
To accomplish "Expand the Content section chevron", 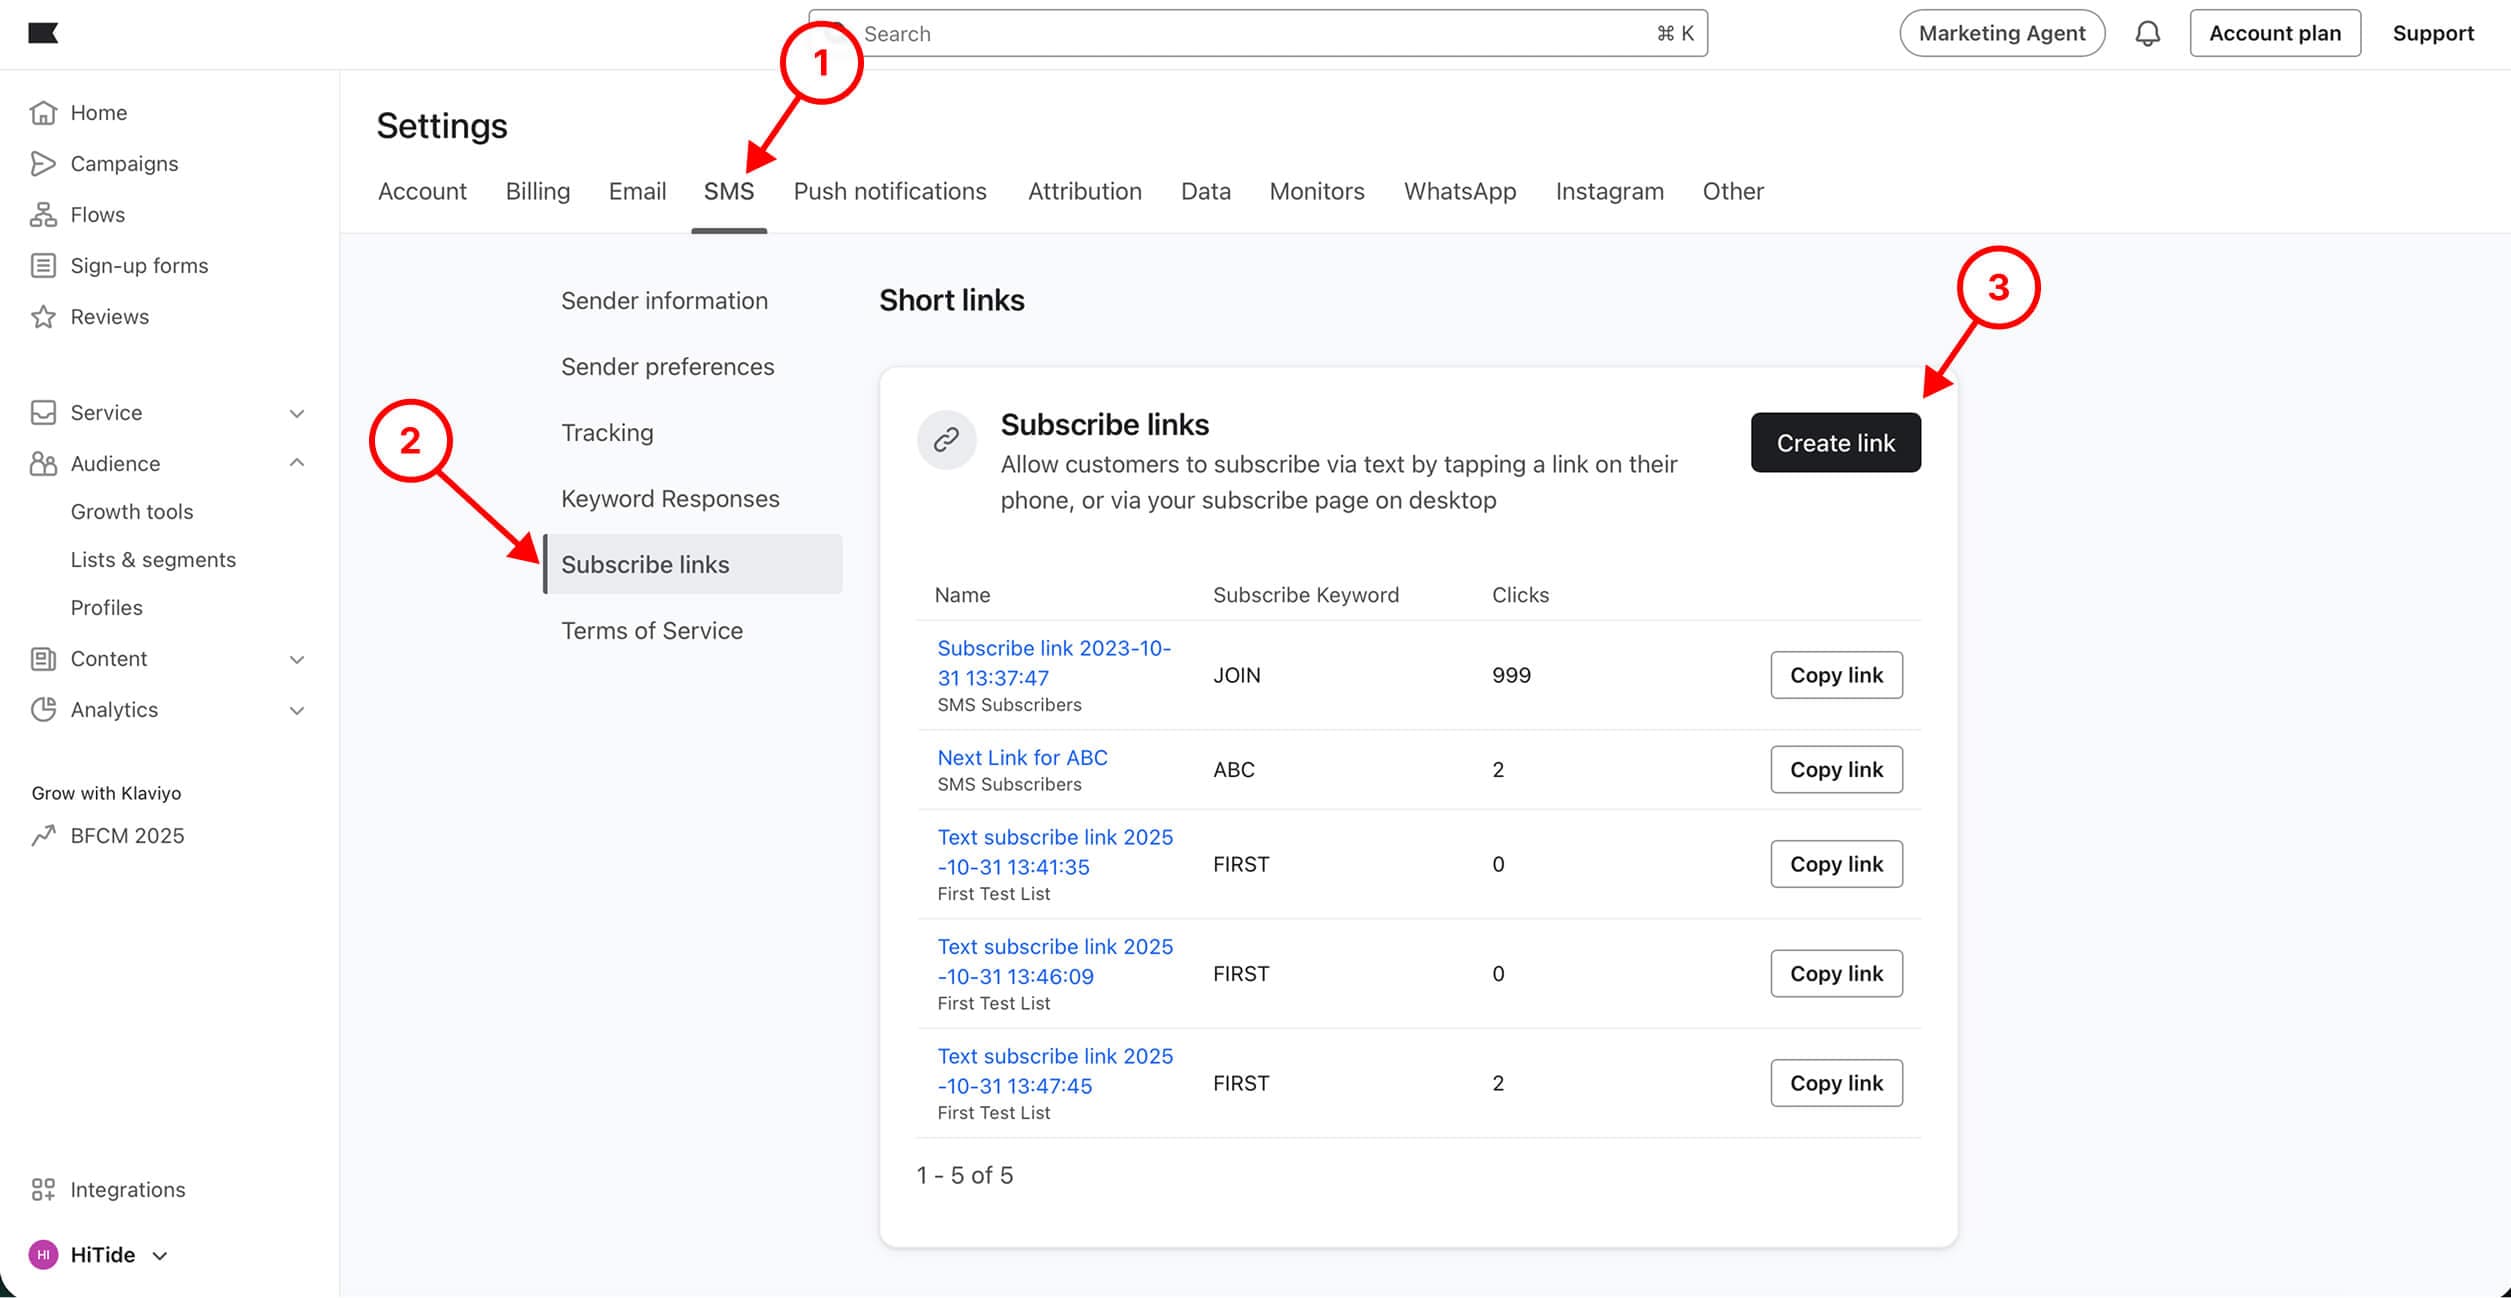I will coord(296,660).
